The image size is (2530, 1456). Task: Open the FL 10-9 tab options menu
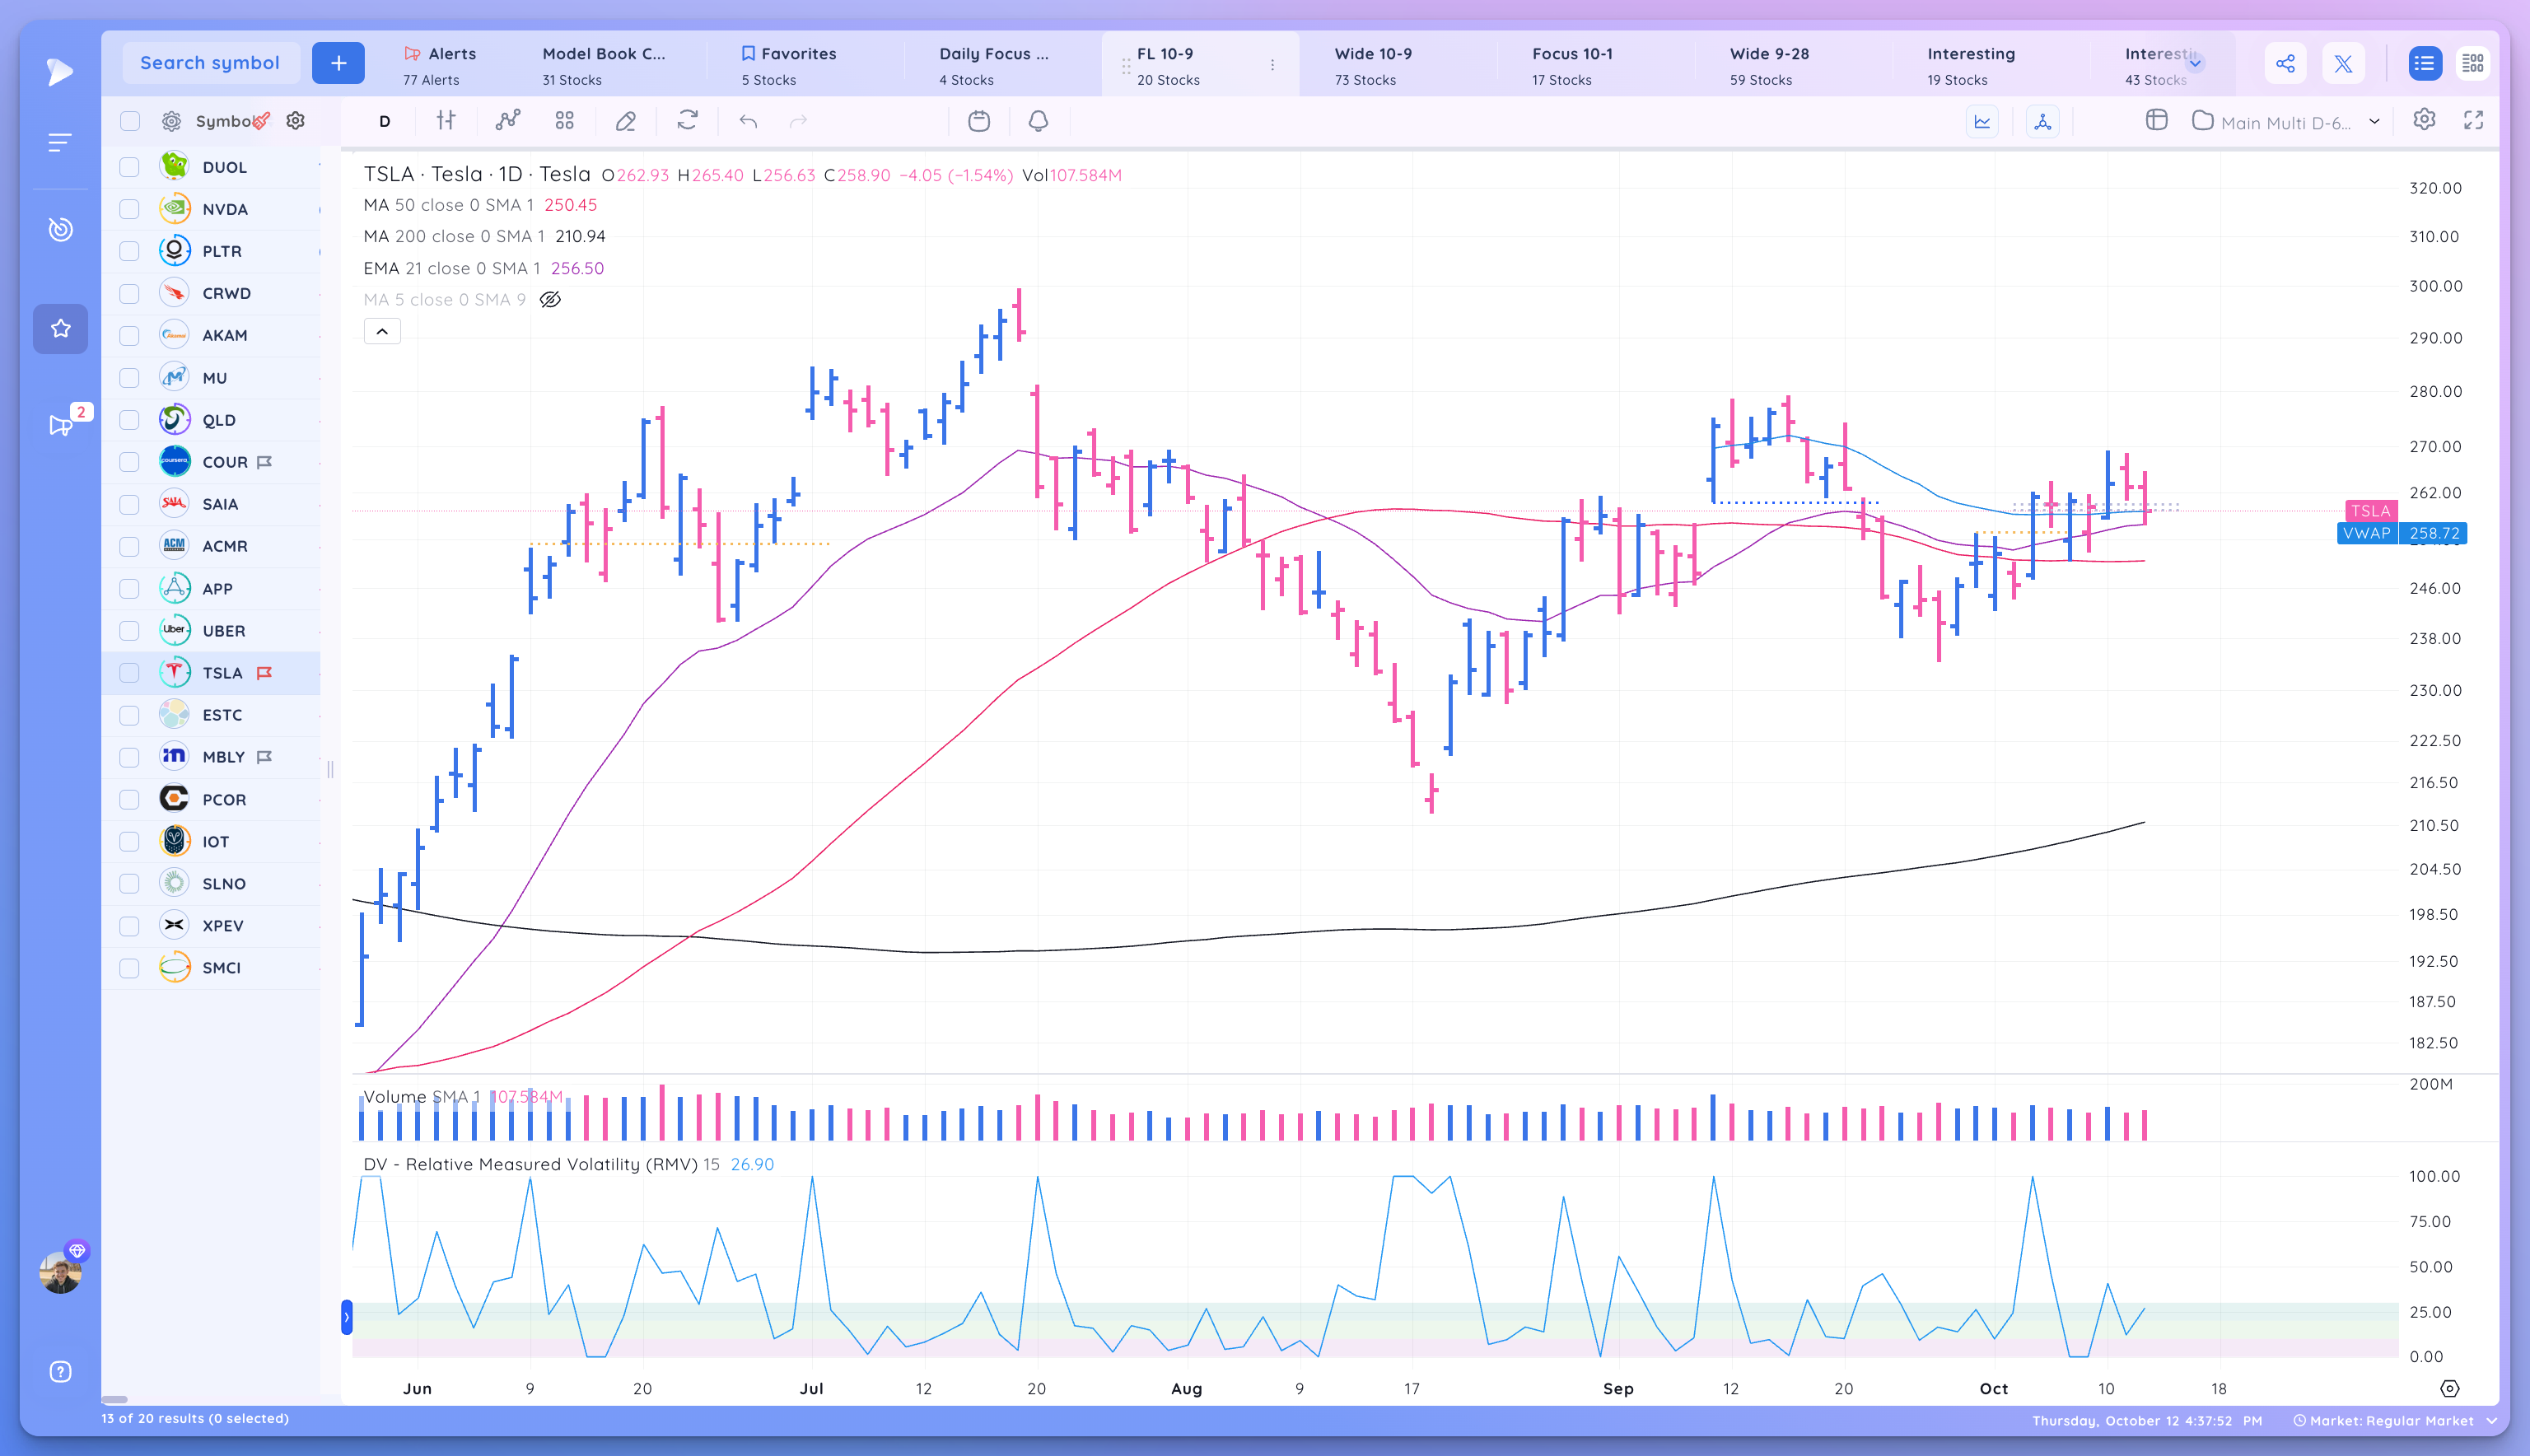pyautogui.click(x=1272, y=65)
